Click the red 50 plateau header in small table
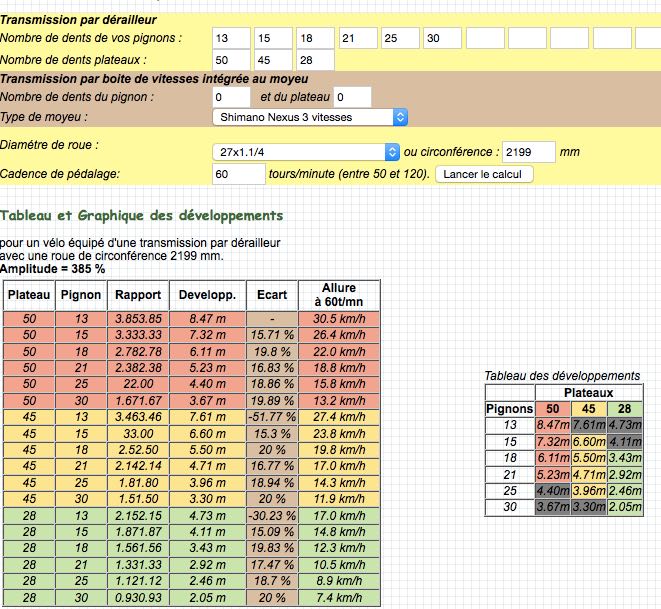Image resolution: width=661 pixels, height=609 pixels. pos(553,409)
